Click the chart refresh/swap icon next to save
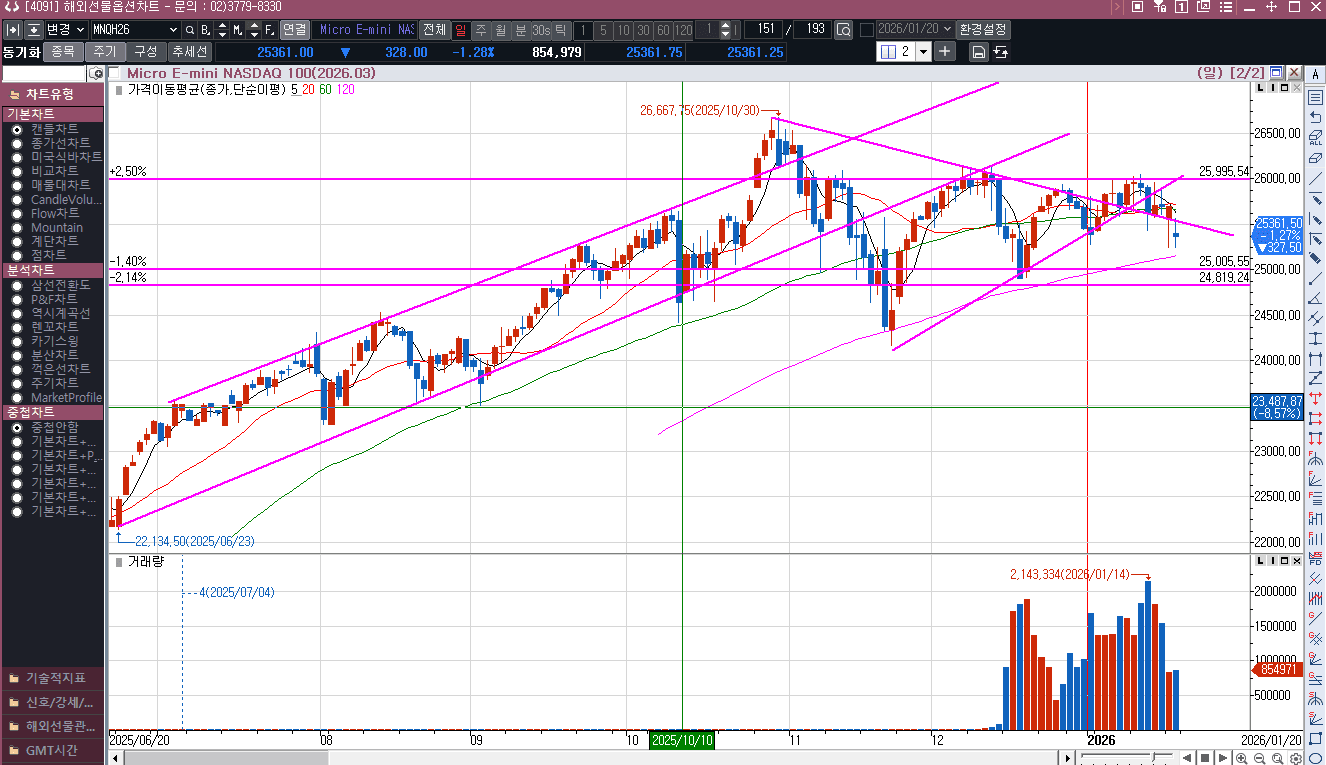 1000,52
